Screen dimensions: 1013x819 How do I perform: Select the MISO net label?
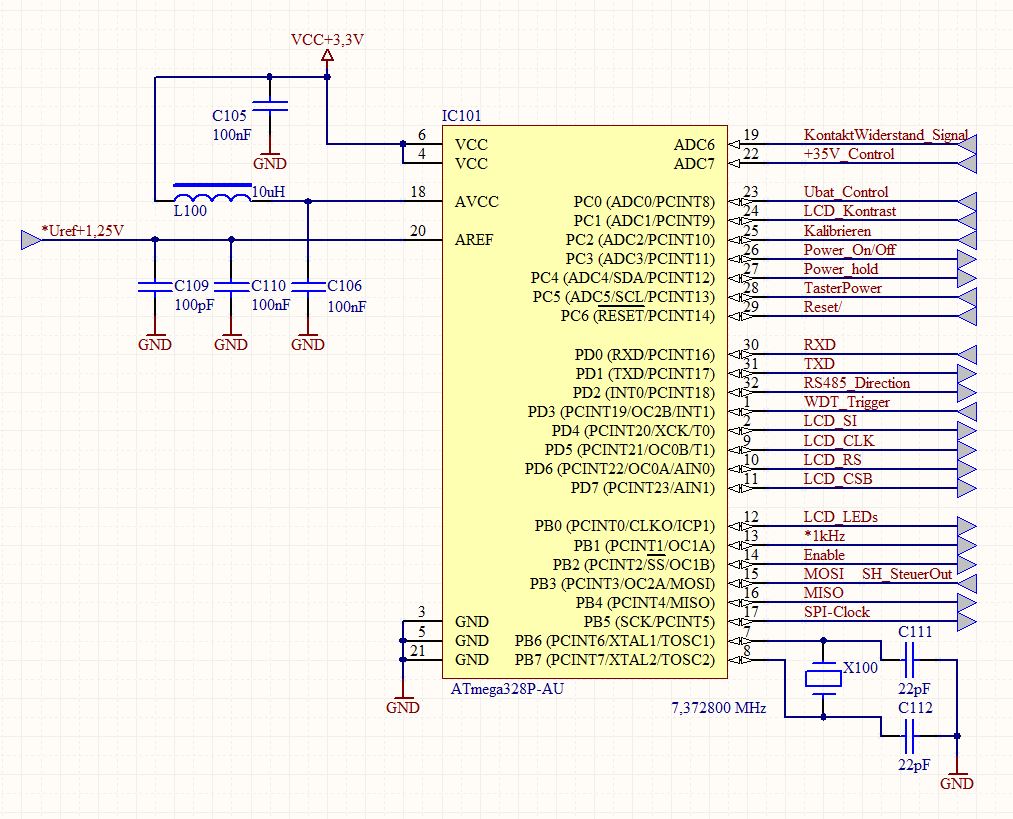point(823,593)
